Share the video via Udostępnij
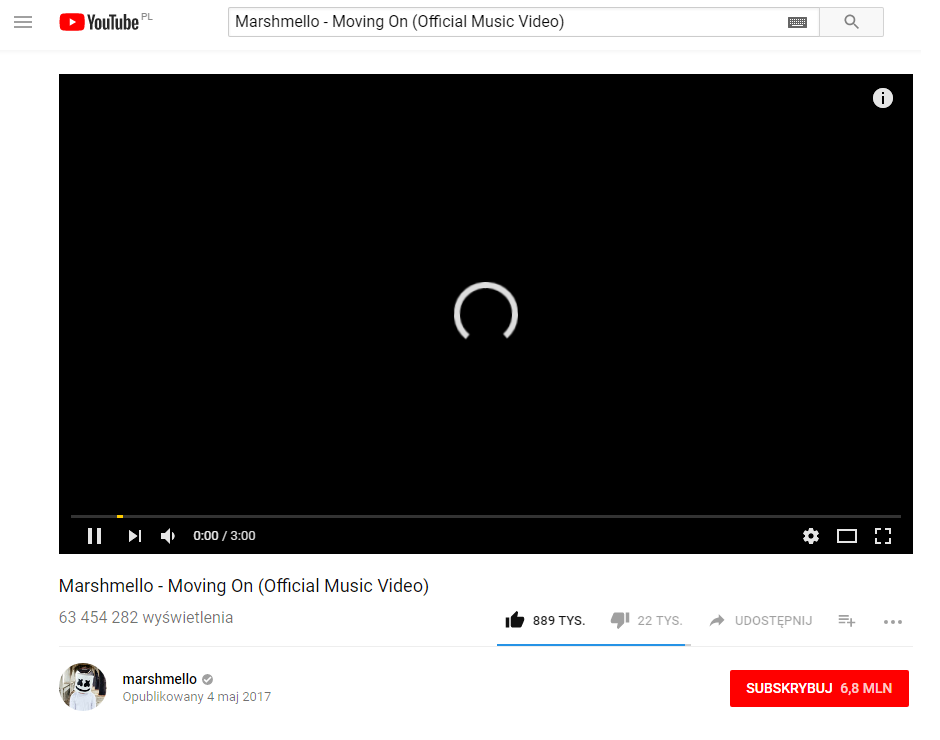The image size is (940, 740). 761,621
